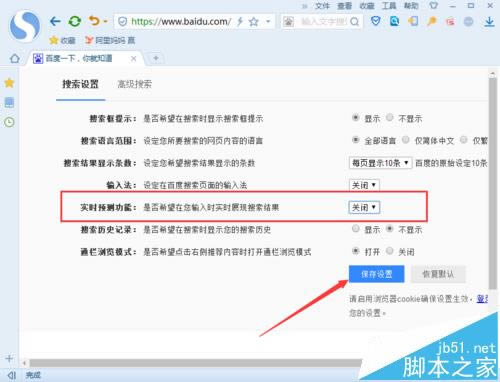
Task: Switch to the 高级搜索 tab
Action: point(134,84)
